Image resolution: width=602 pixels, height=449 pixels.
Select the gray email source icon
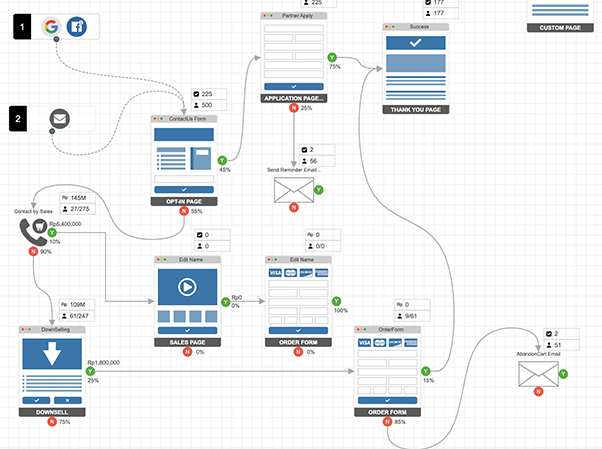tap(61, 120)
